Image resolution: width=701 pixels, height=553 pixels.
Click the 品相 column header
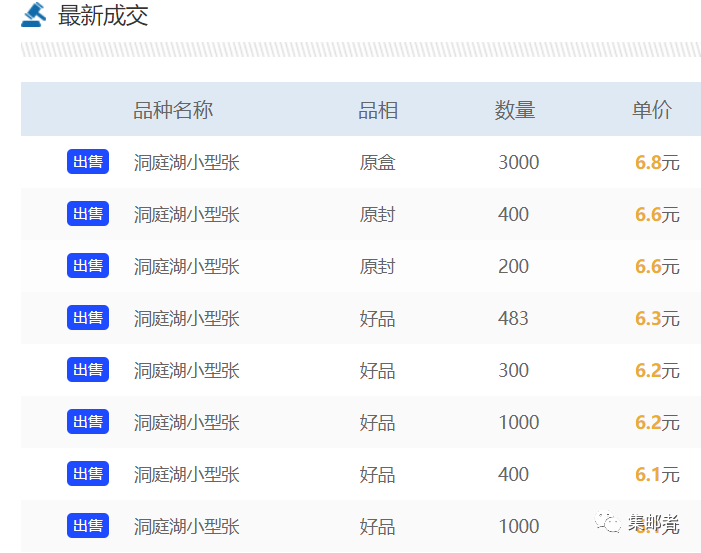click(x=378, y=110)
